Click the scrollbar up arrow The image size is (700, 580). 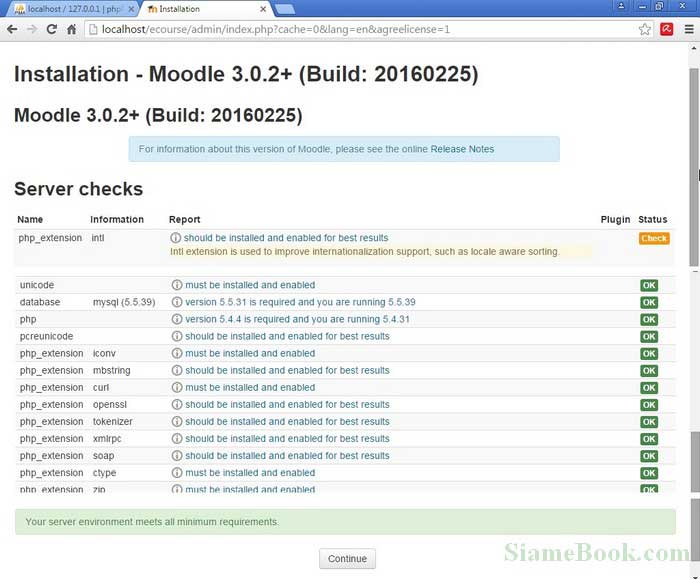tap(694, 47)
